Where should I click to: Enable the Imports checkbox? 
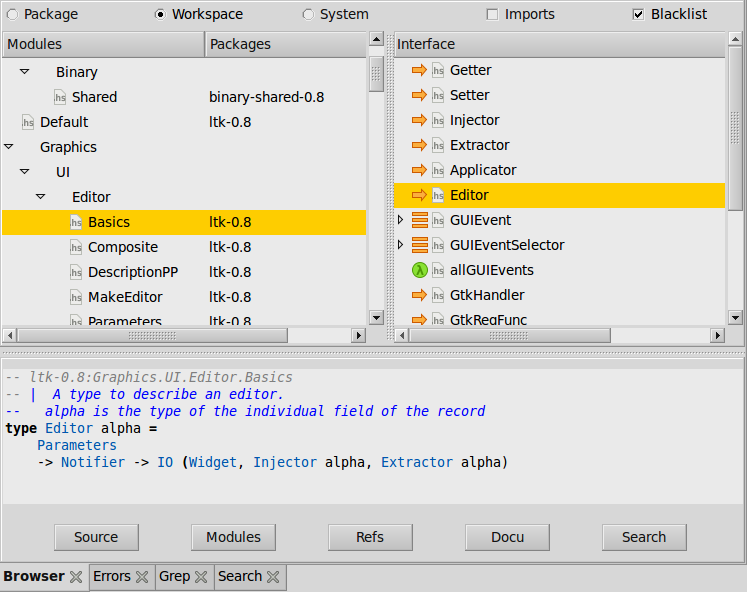tap(492, 14)
